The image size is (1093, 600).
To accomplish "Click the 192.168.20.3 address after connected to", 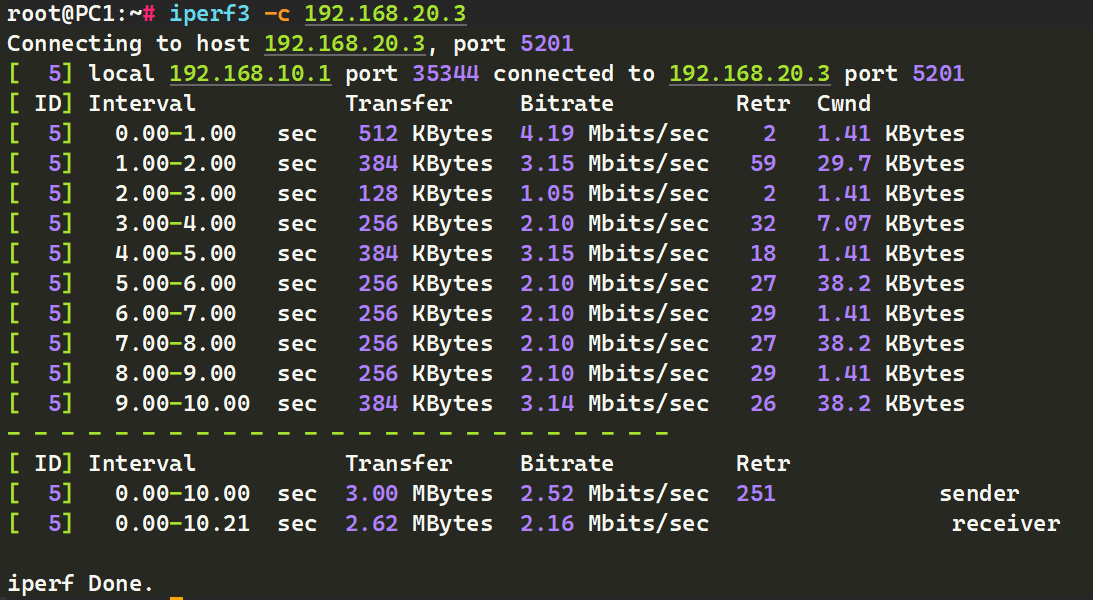I will pyautogui.click(x=749, y=73).
